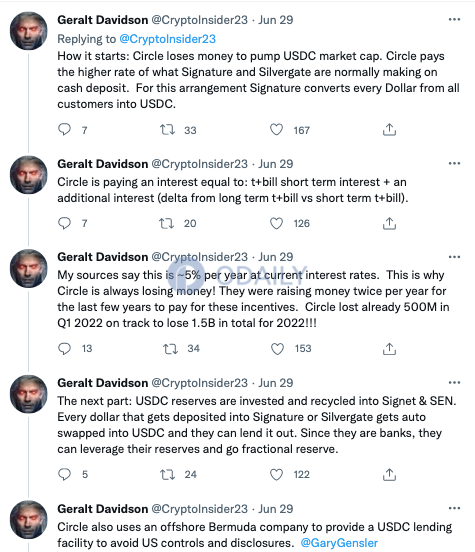Like the tweet with 122 likes

tap(276, 474)
